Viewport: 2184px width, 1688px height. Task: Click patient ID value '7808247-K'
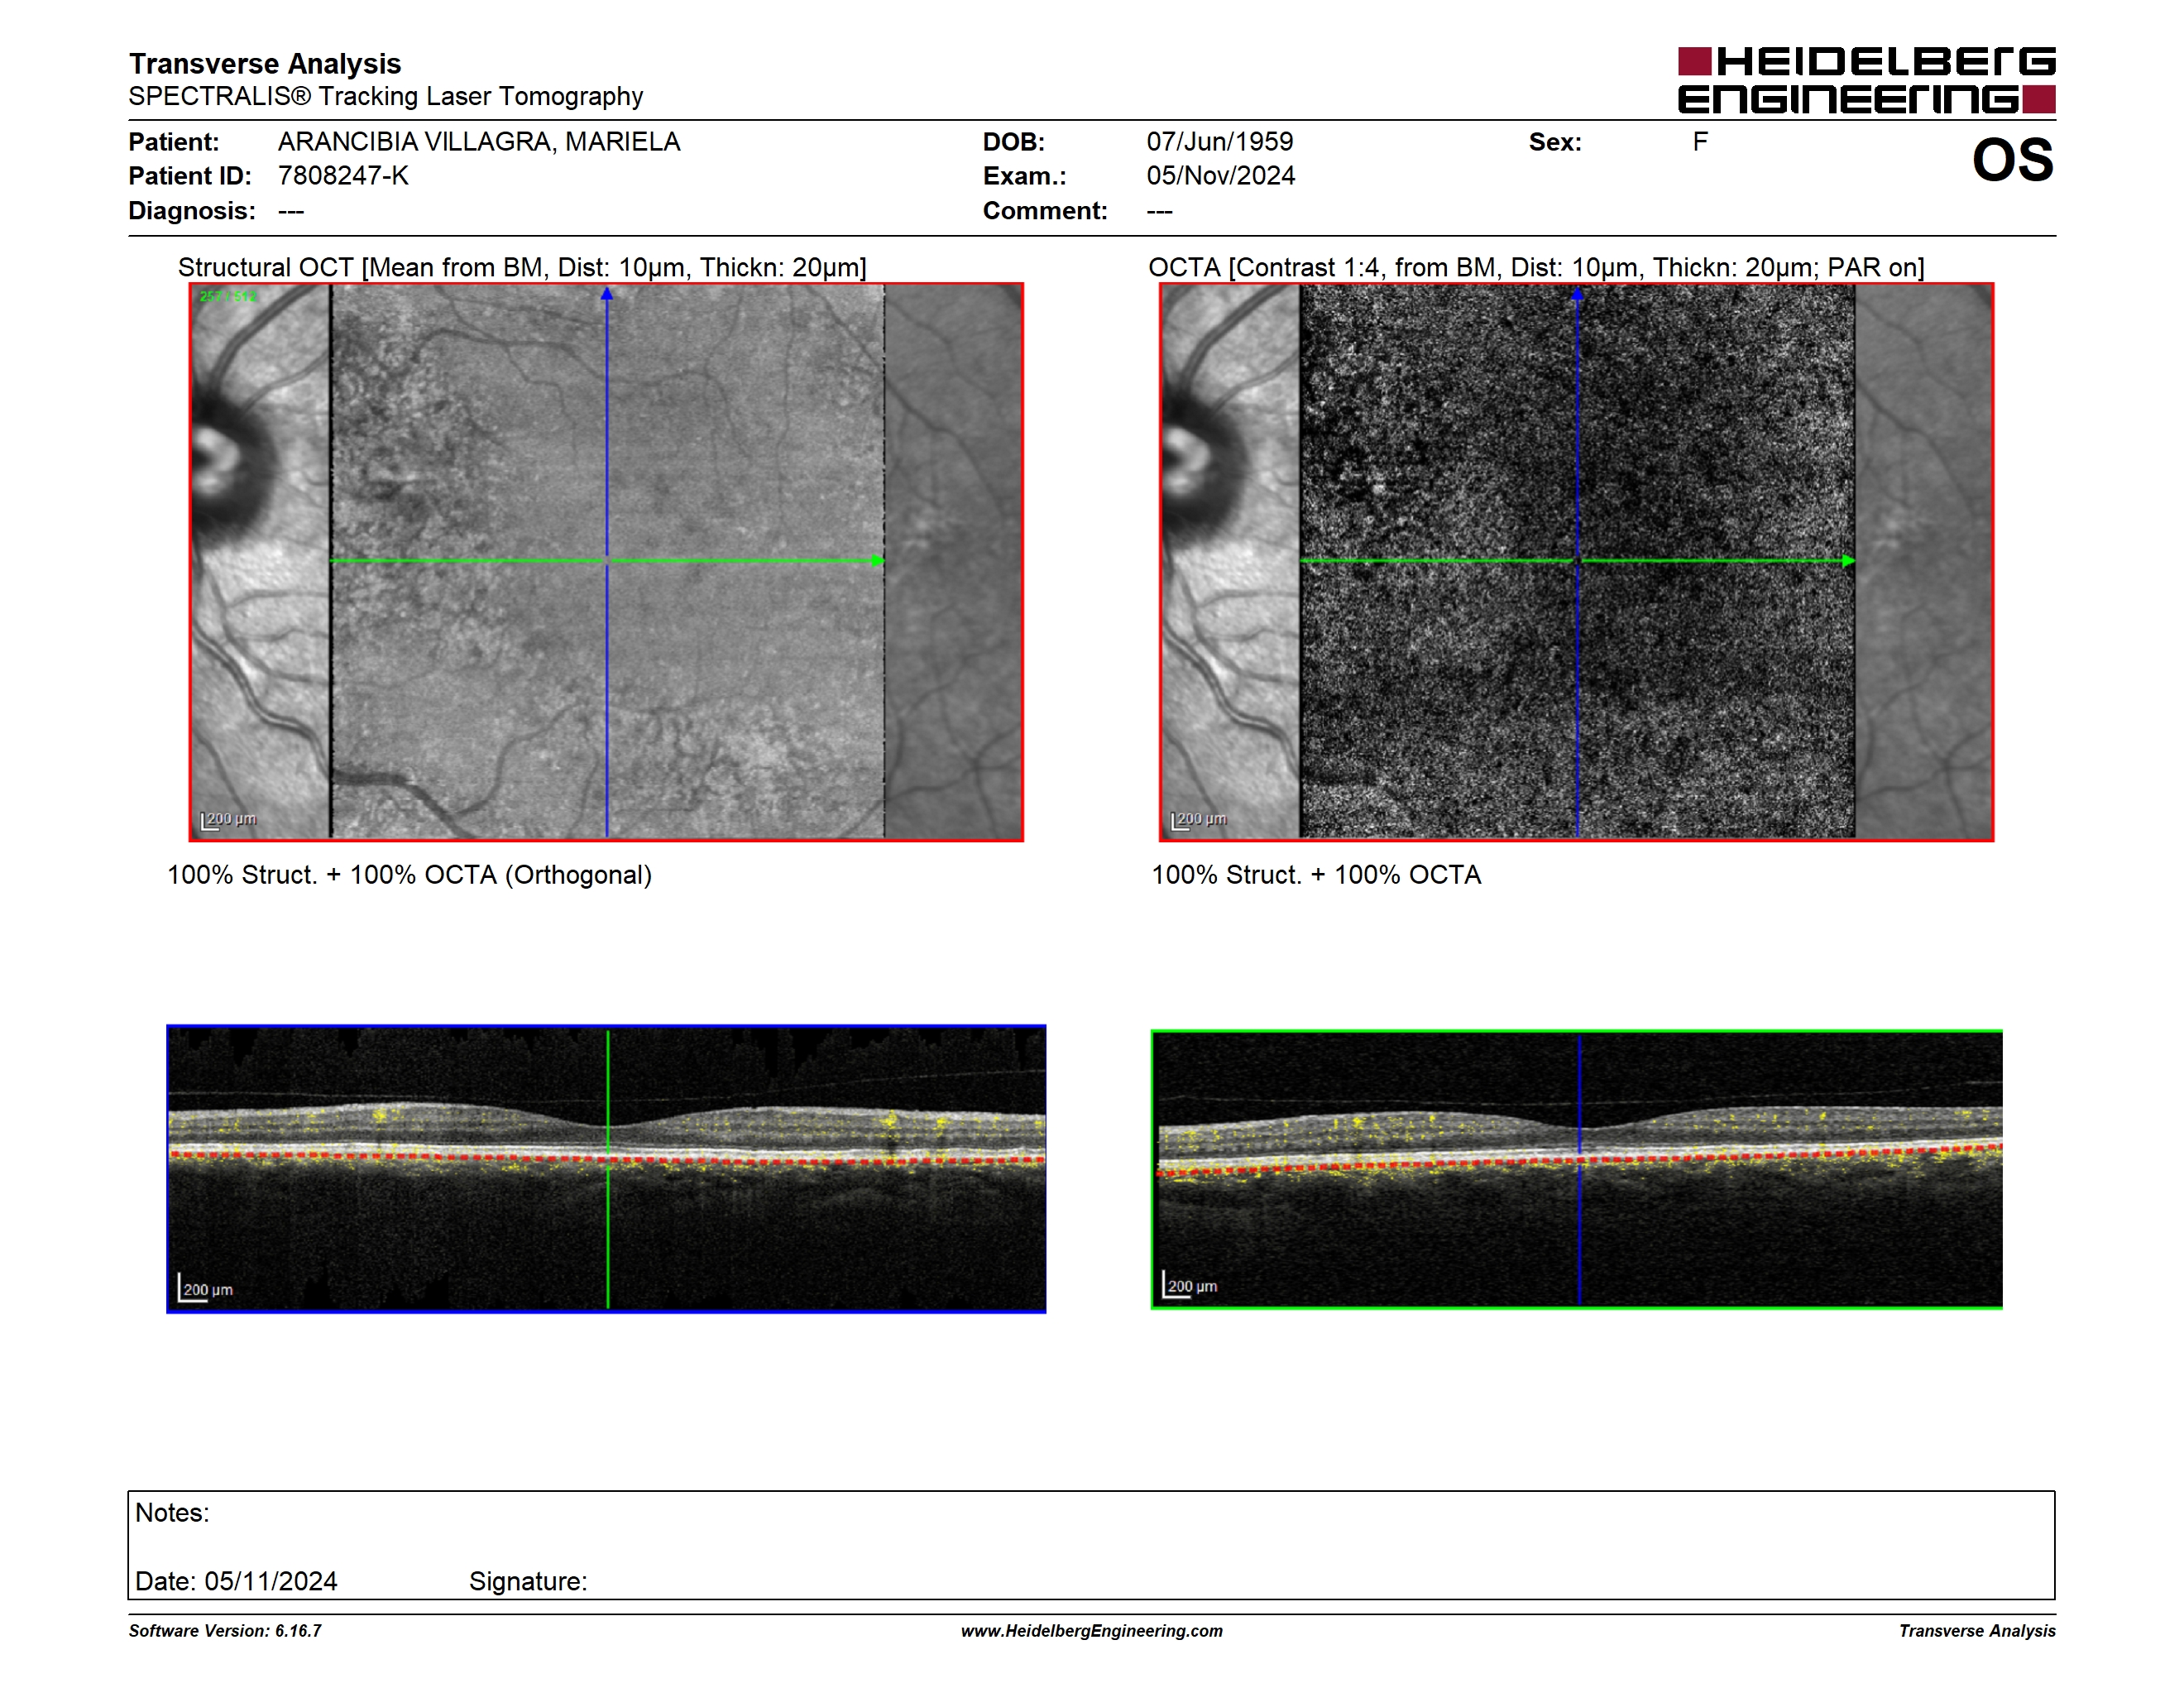pos(343,176)
